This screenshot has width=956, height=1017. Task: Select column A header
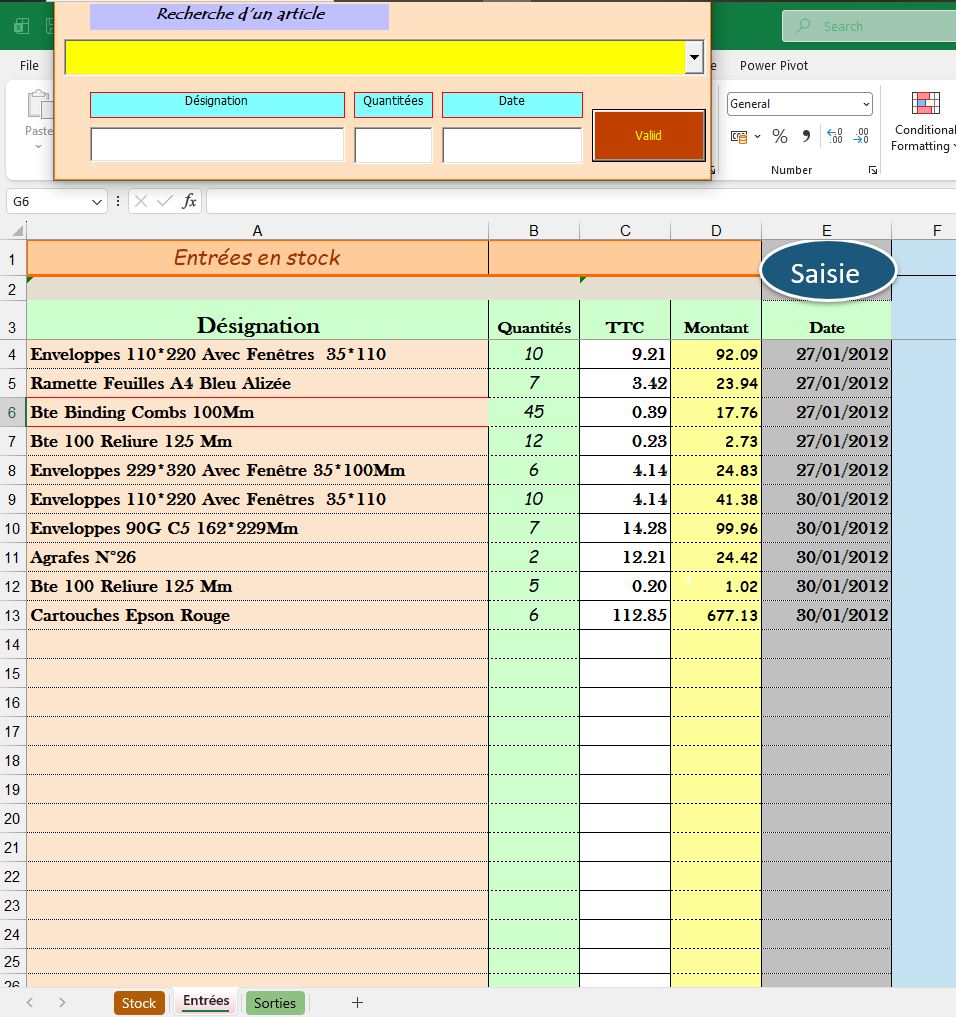coord(257,230)
